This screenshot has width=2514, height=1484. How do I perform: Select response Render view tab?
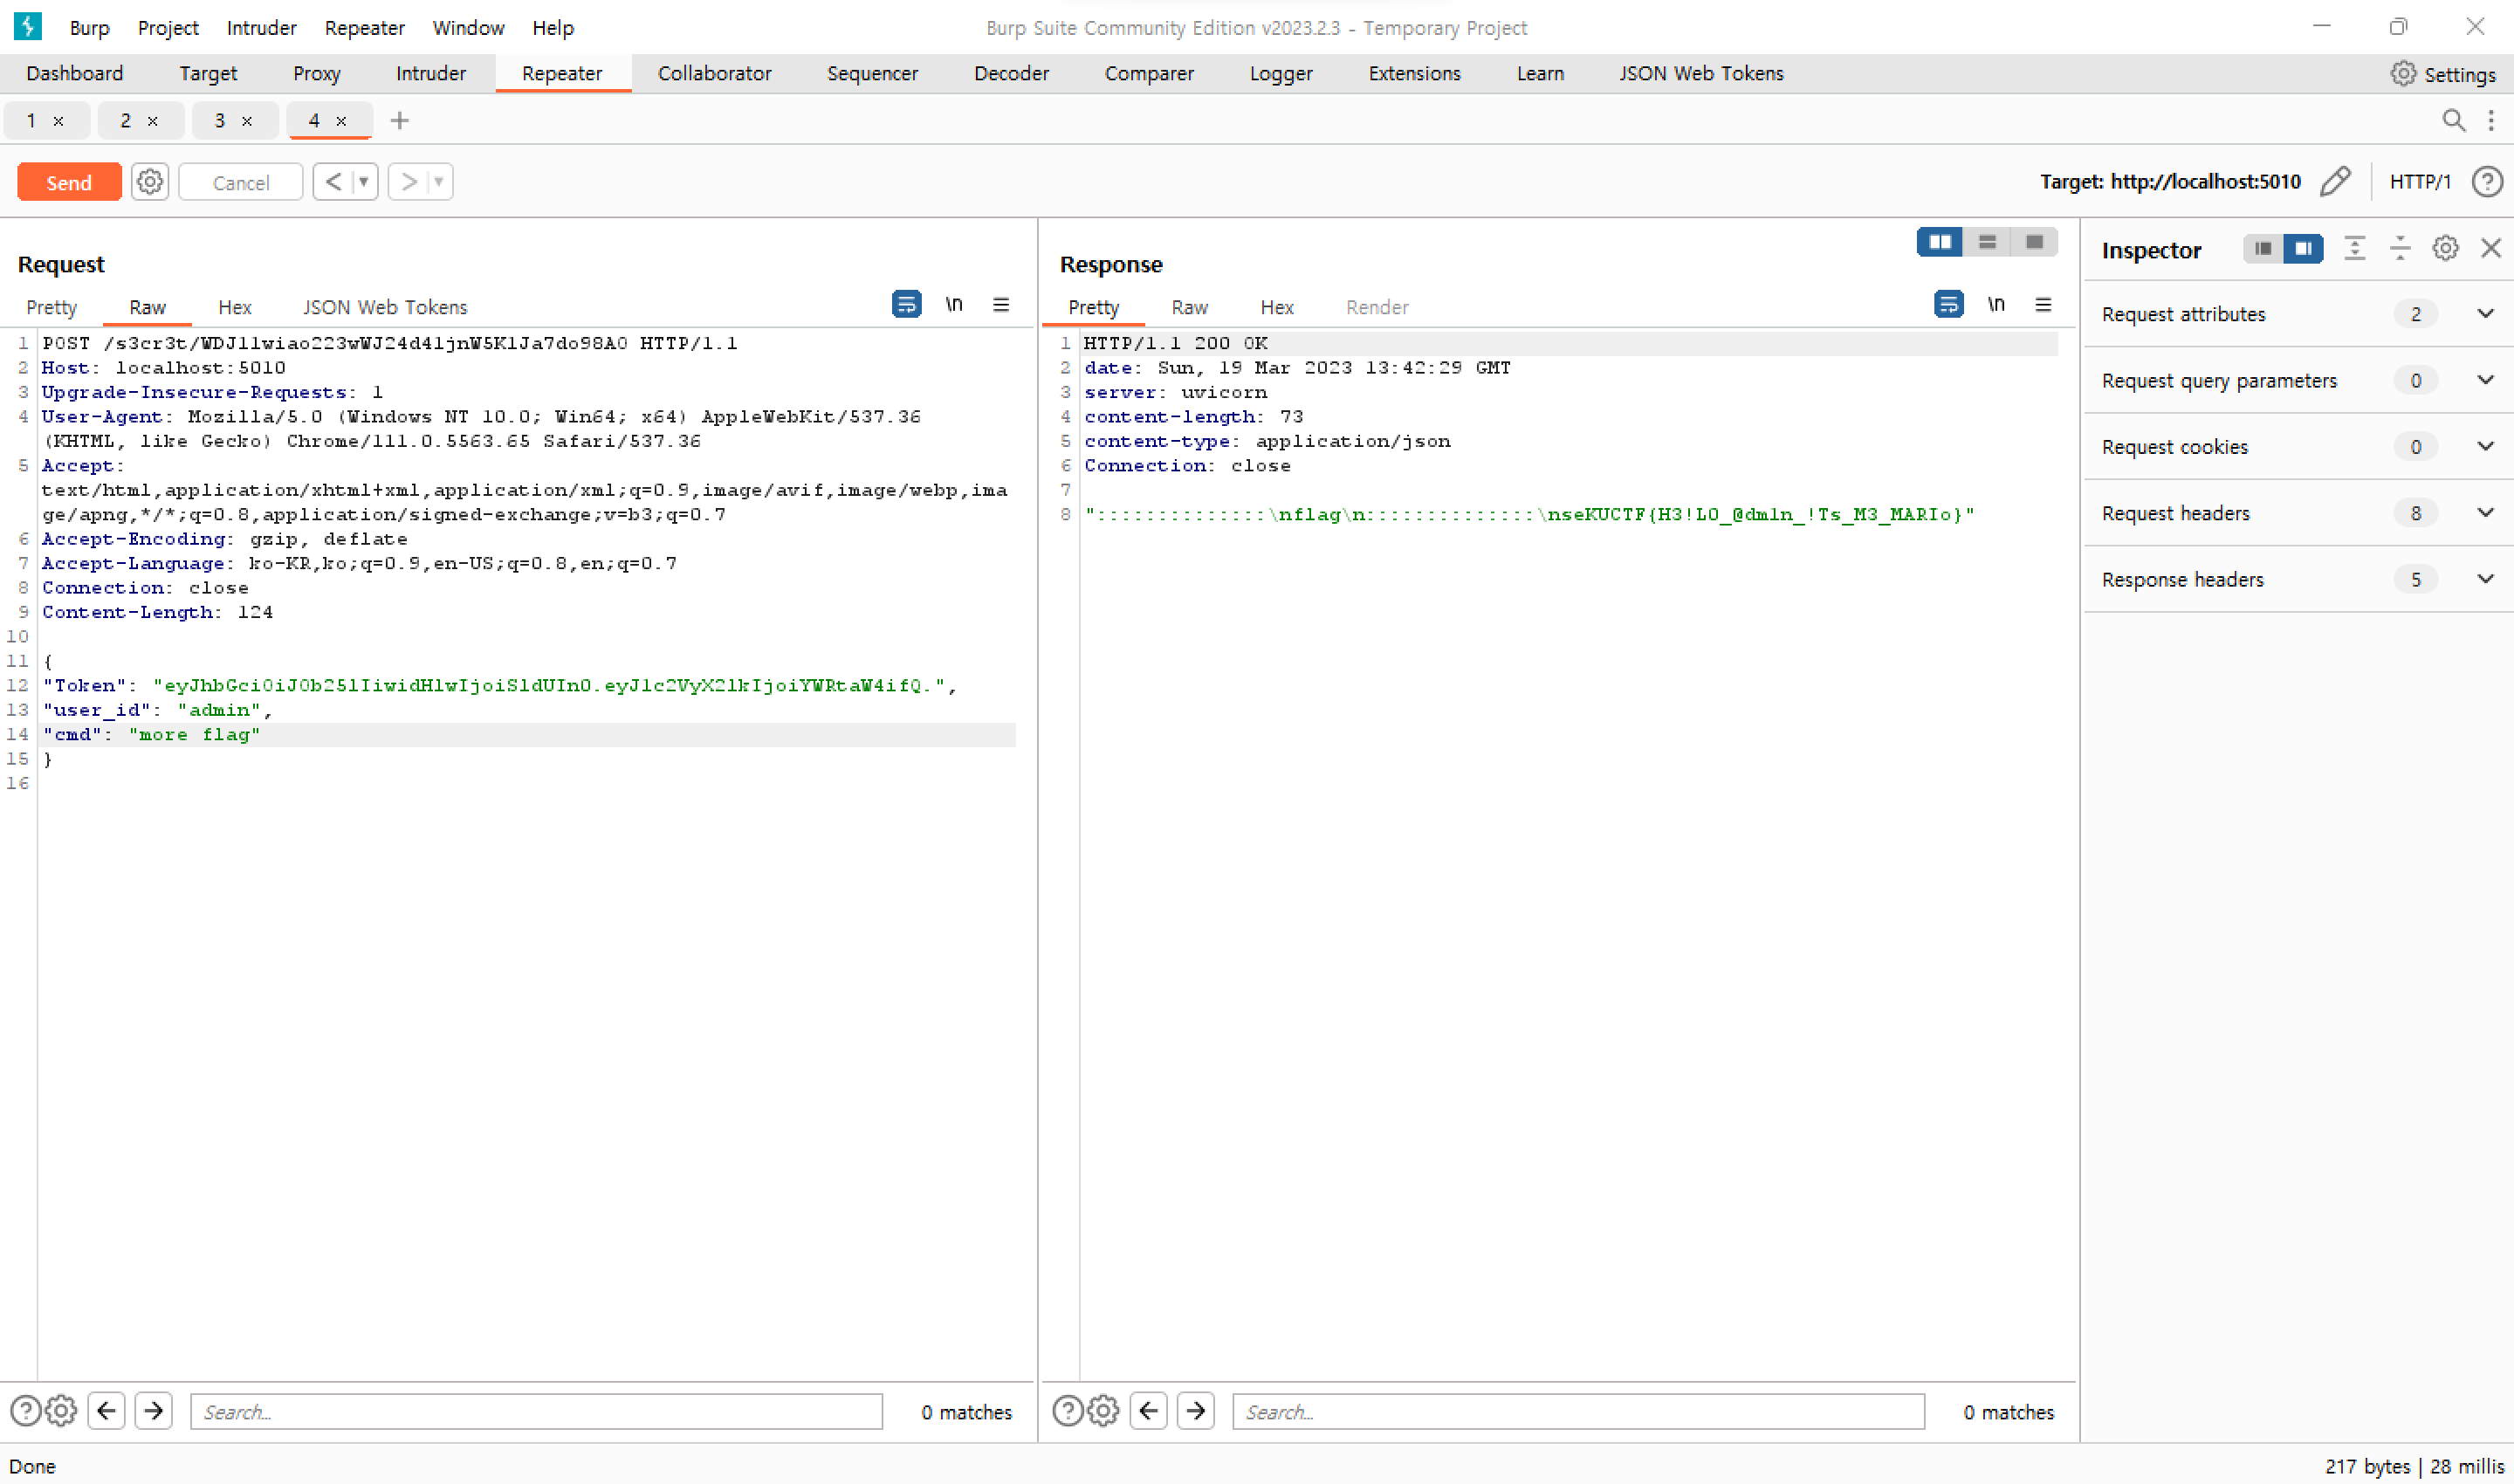[x=1377, y=307]
